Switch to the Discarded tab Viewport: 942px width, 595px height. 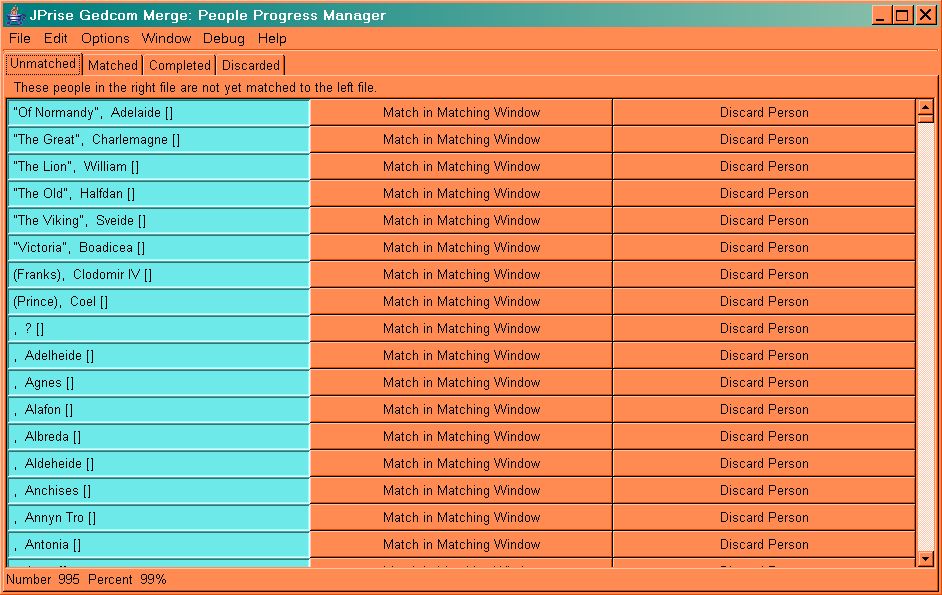click(x=251, y=65)
